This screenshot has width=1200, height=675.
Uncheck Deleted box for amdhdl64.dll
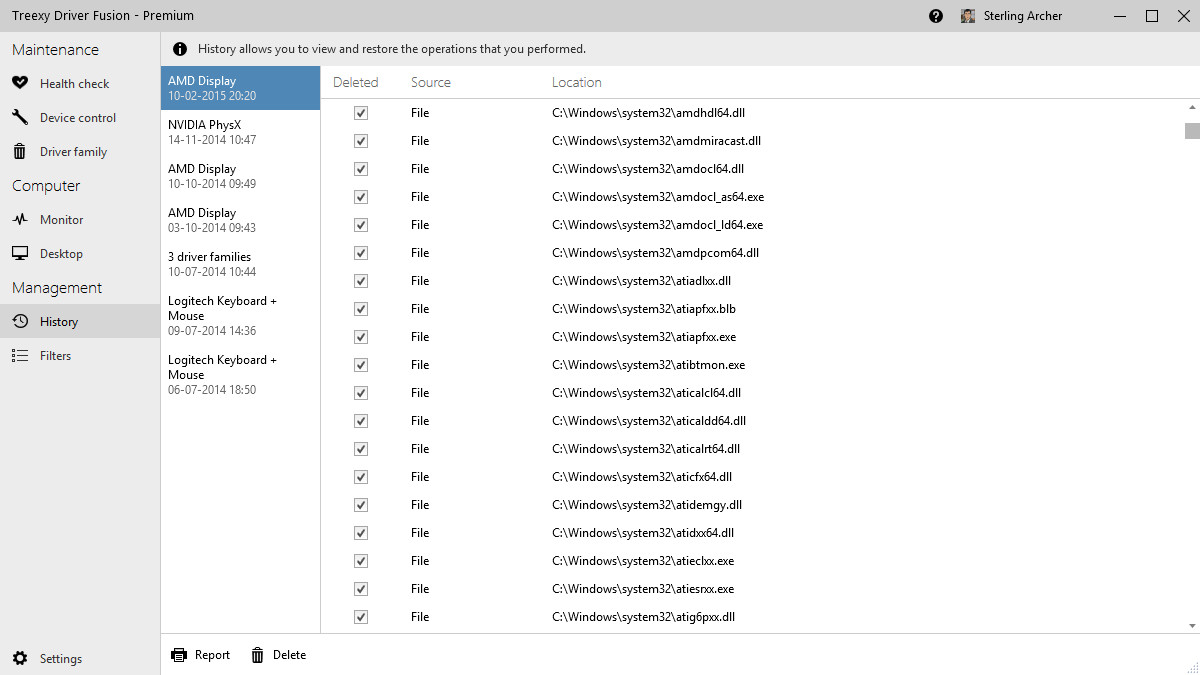(361, 113)
